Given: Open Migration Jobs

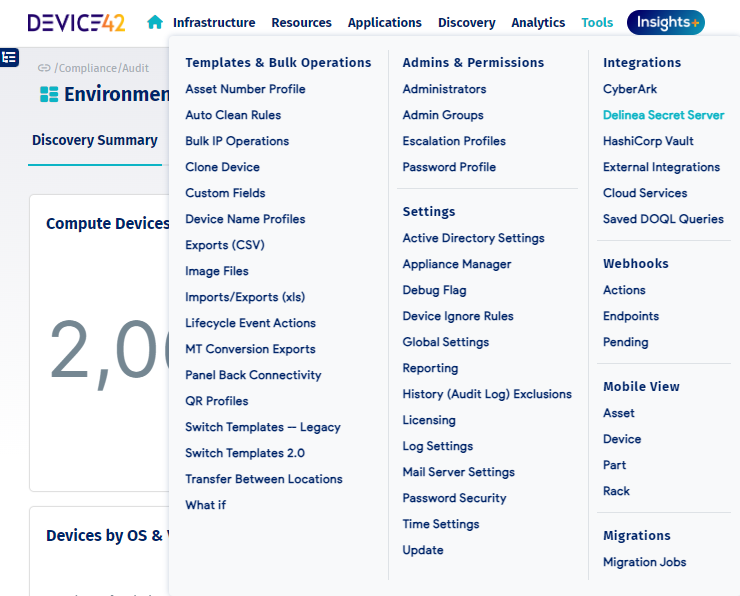Looking at the screenshot, I should (x=644, y=562).
